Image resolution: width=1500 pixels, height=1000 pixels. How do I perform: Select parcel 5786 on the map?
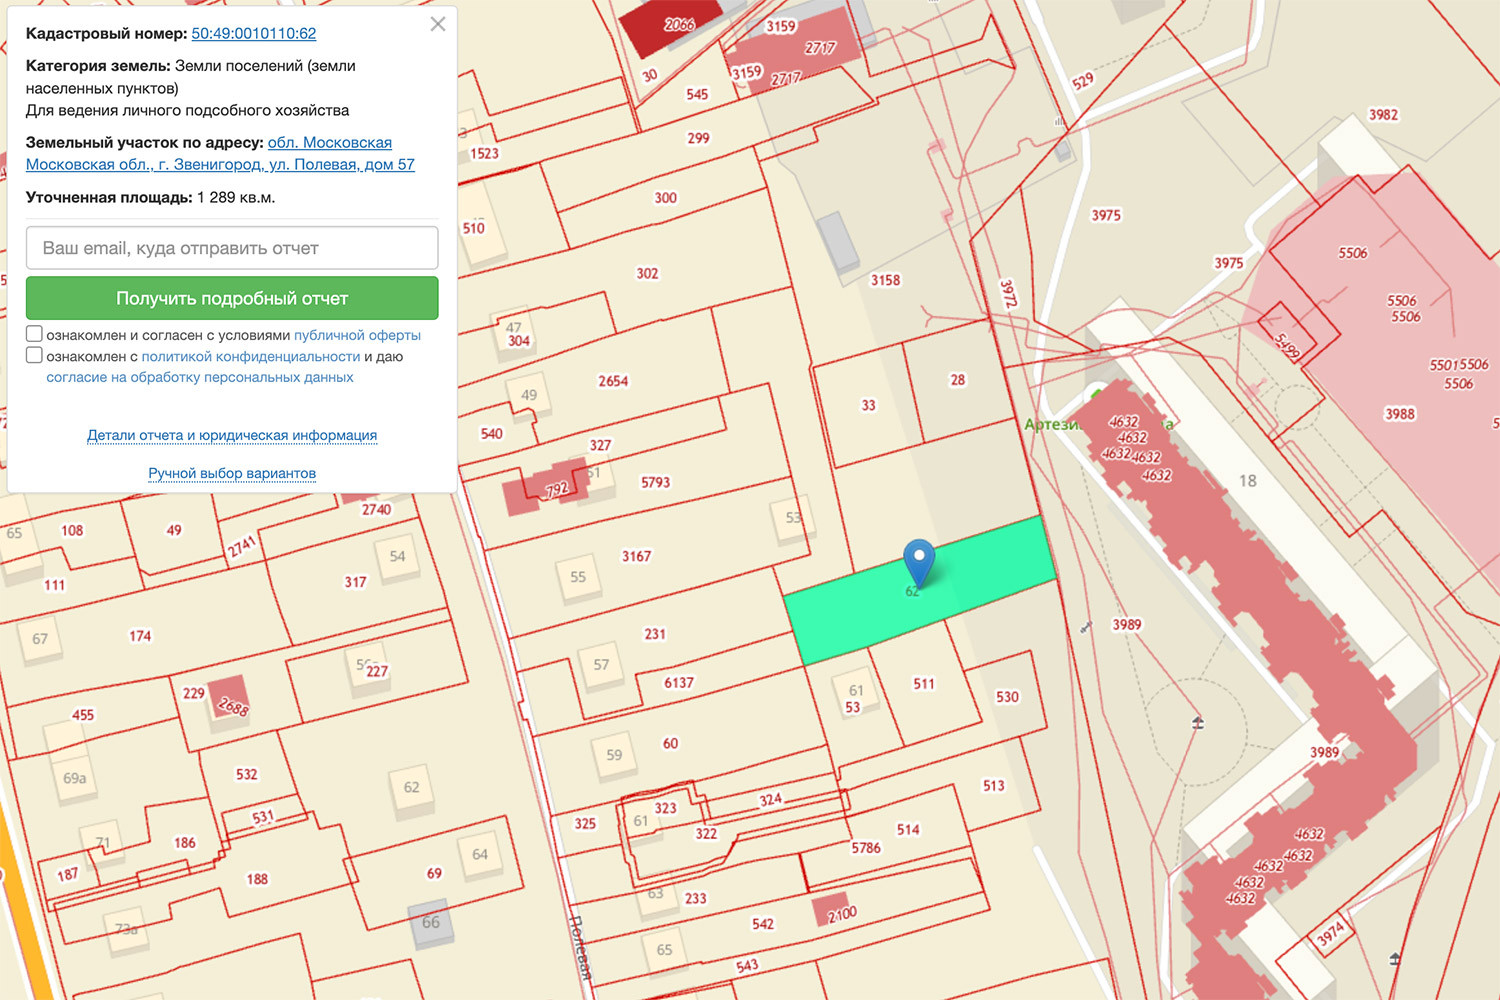coord(866,848)
